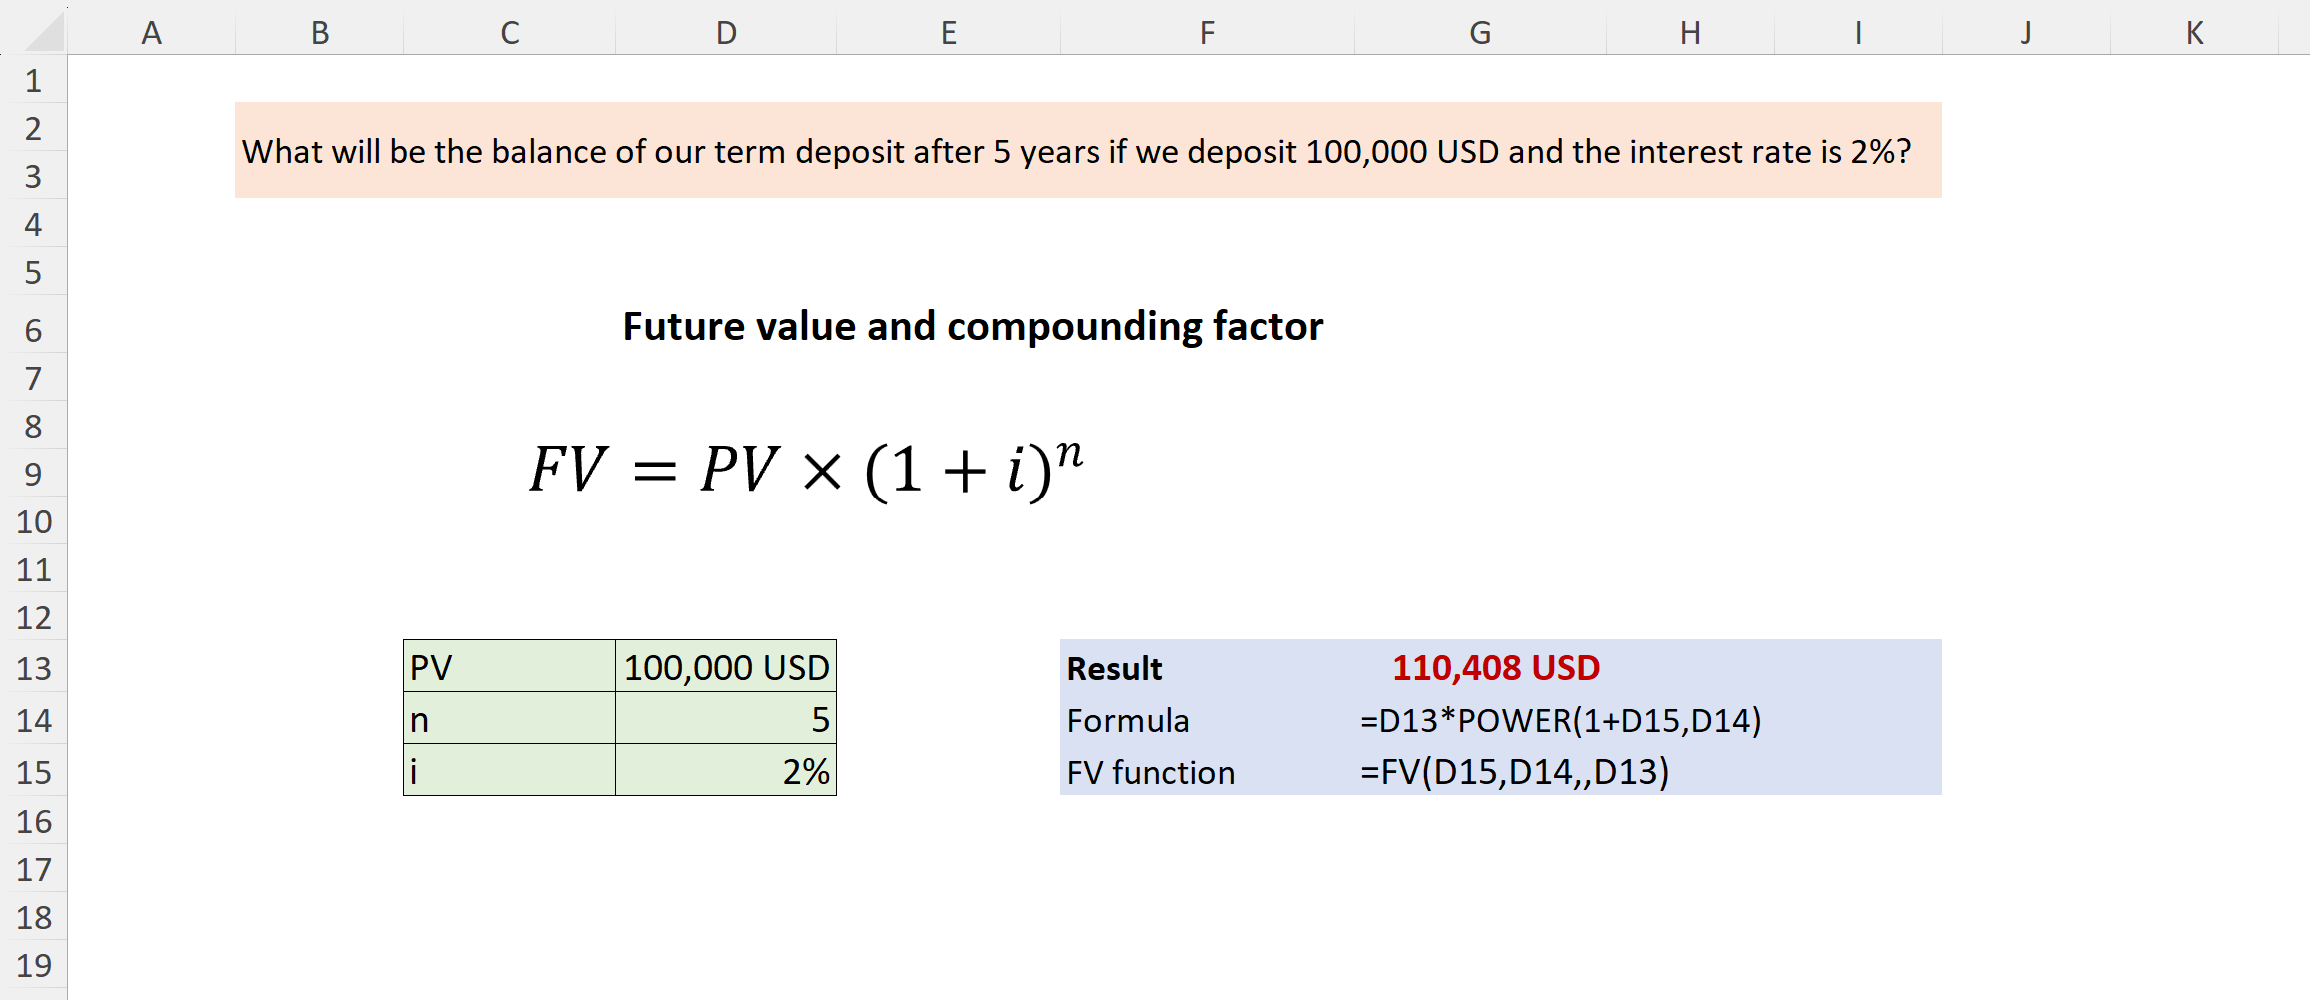Click column K header
Viewport: 2310px width, 1000px height.
[2194, 33]
